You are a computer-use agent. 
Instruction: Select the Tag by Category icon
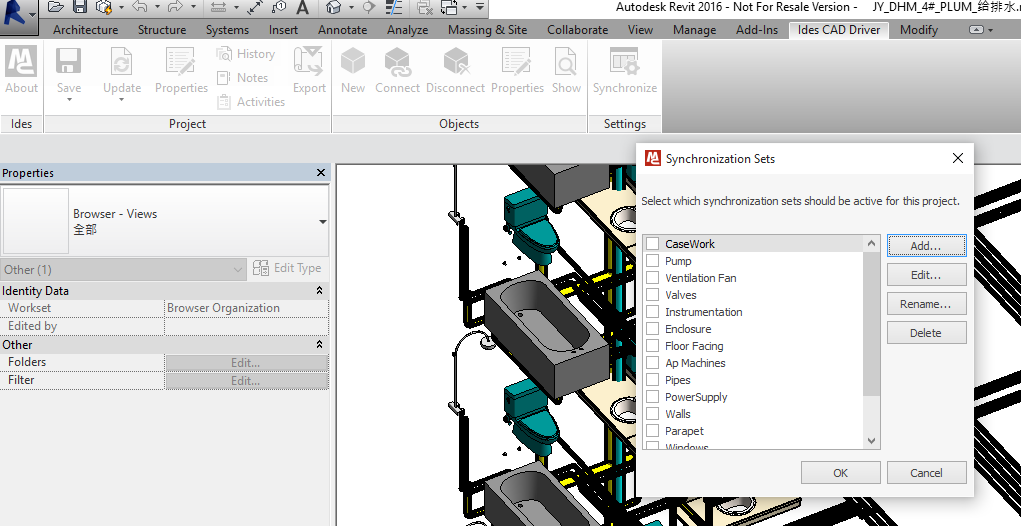279,7
